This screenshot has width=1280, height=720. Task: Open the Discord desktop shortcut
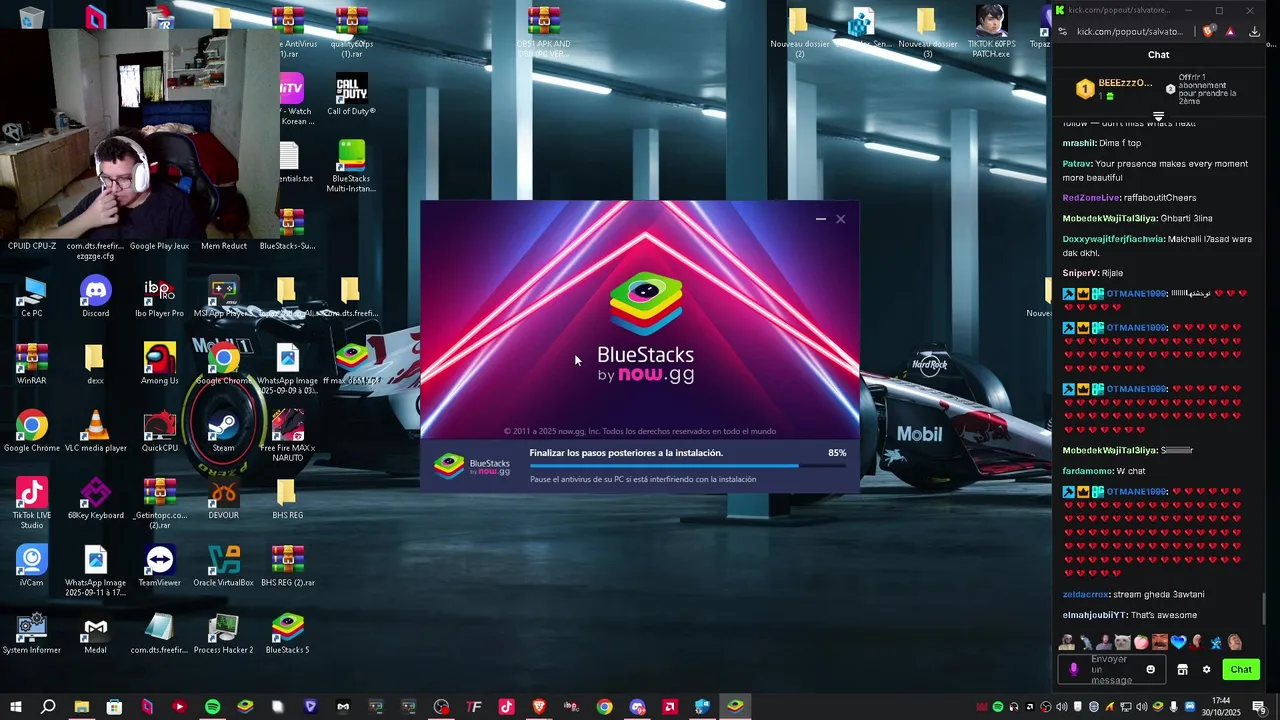[x=96, y=297]
